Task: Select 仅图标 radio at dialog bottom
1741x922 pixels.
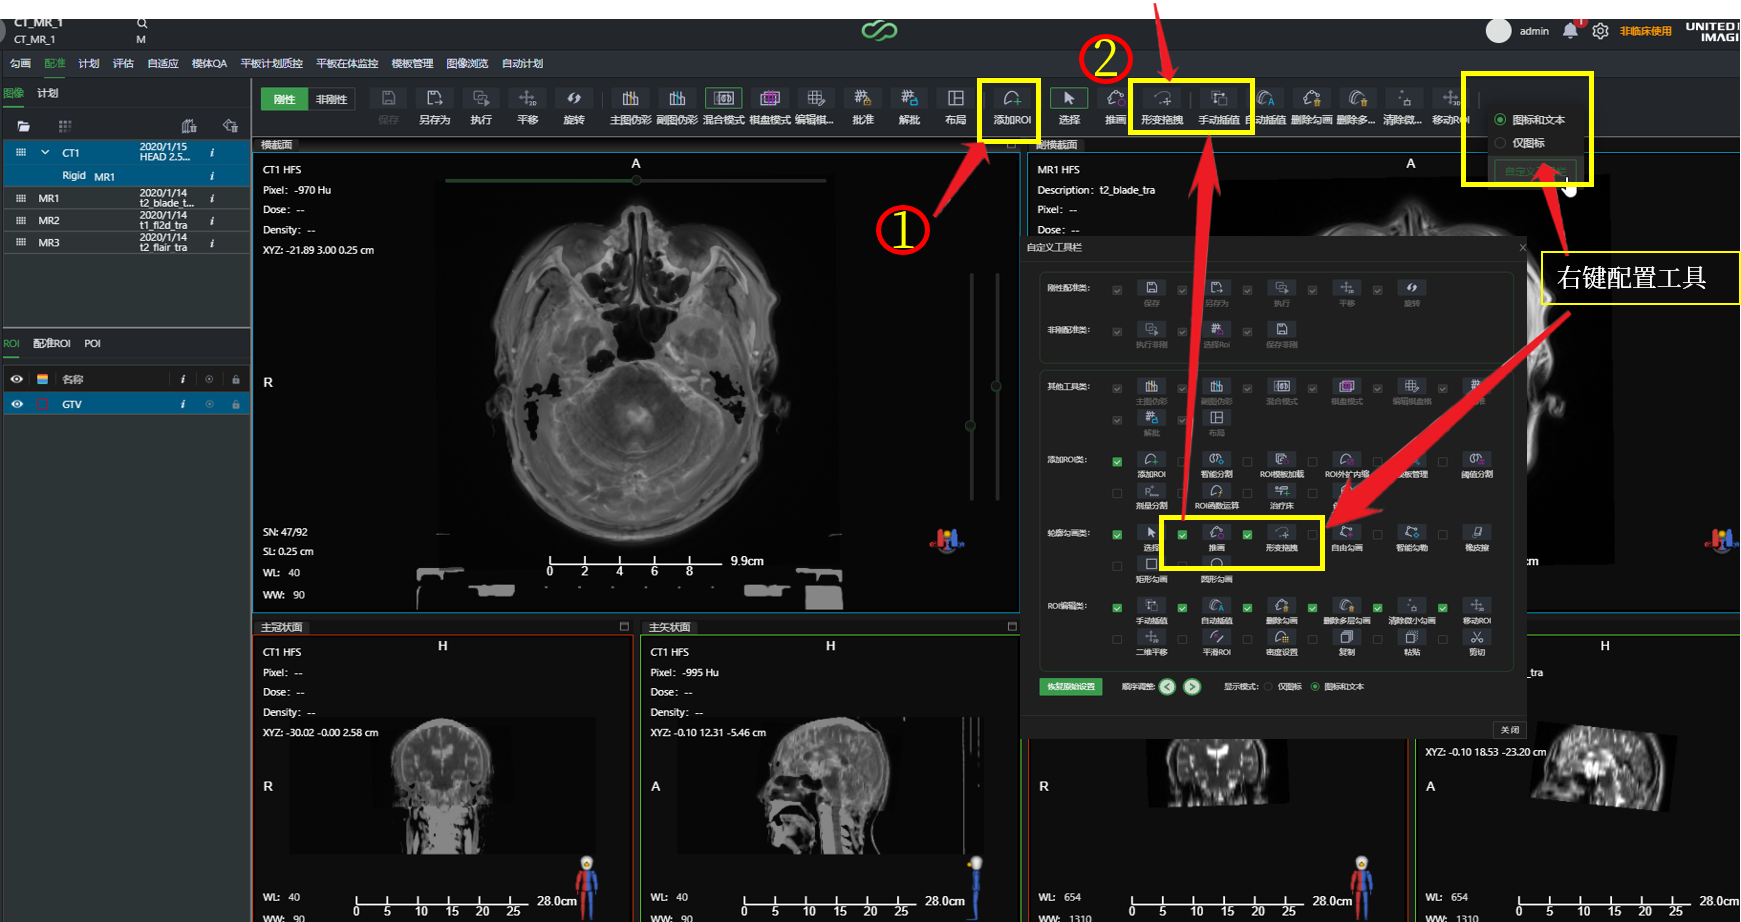Action: (x=1268, y=687)
